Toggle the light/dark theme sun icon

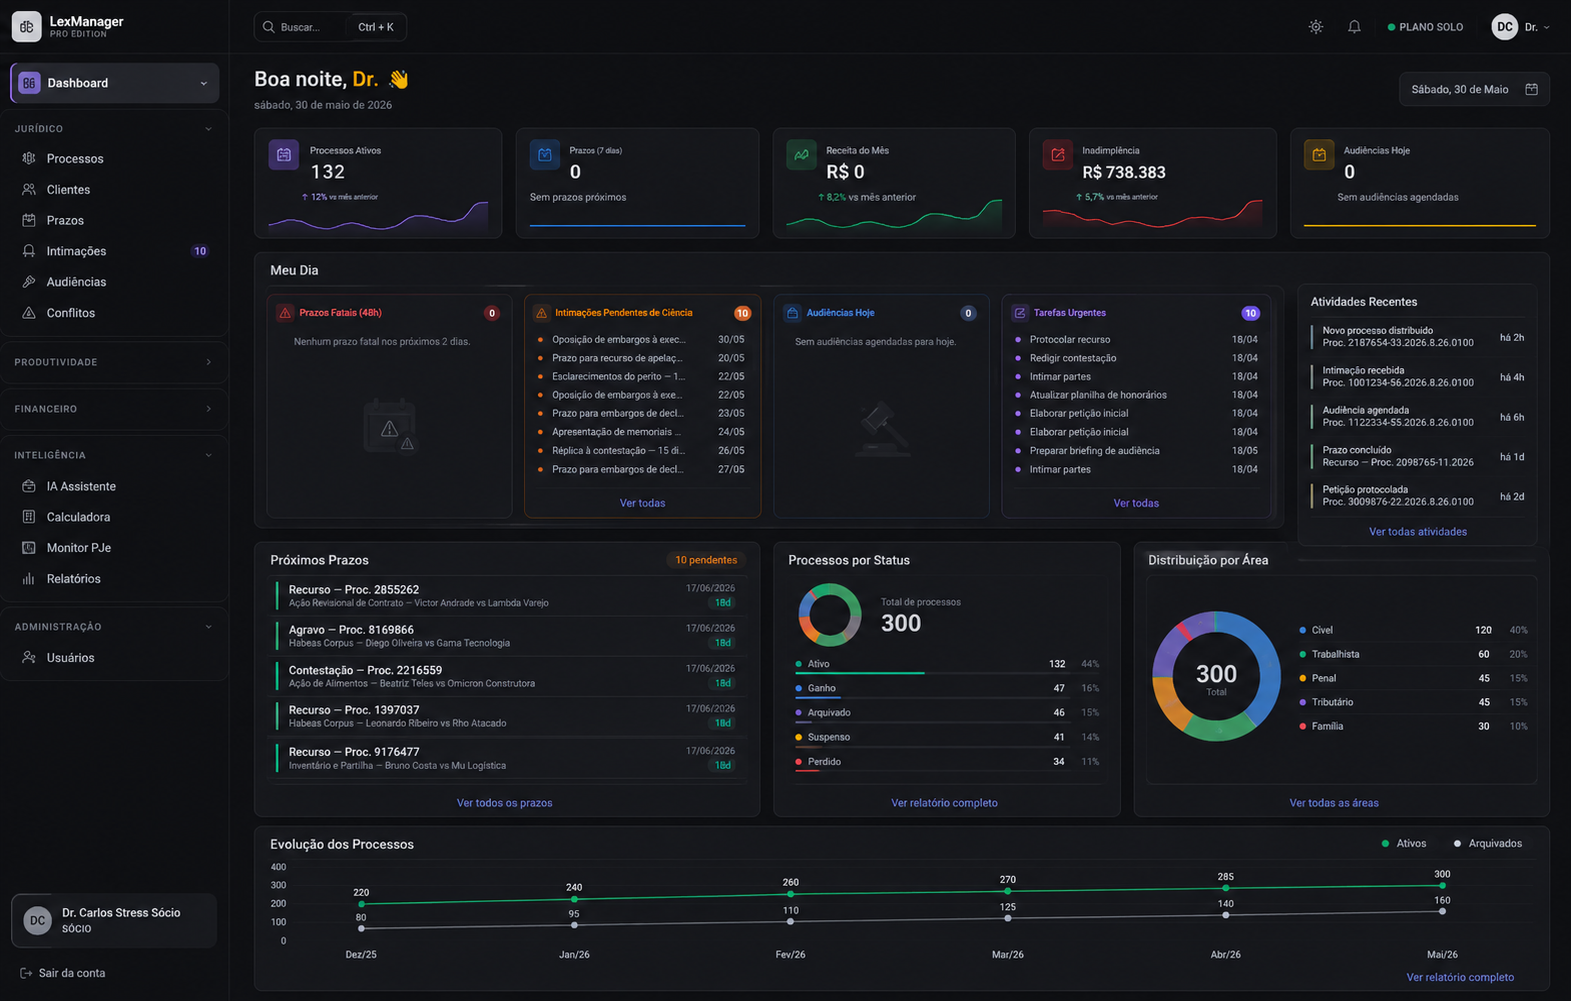tap(1316, 27)
